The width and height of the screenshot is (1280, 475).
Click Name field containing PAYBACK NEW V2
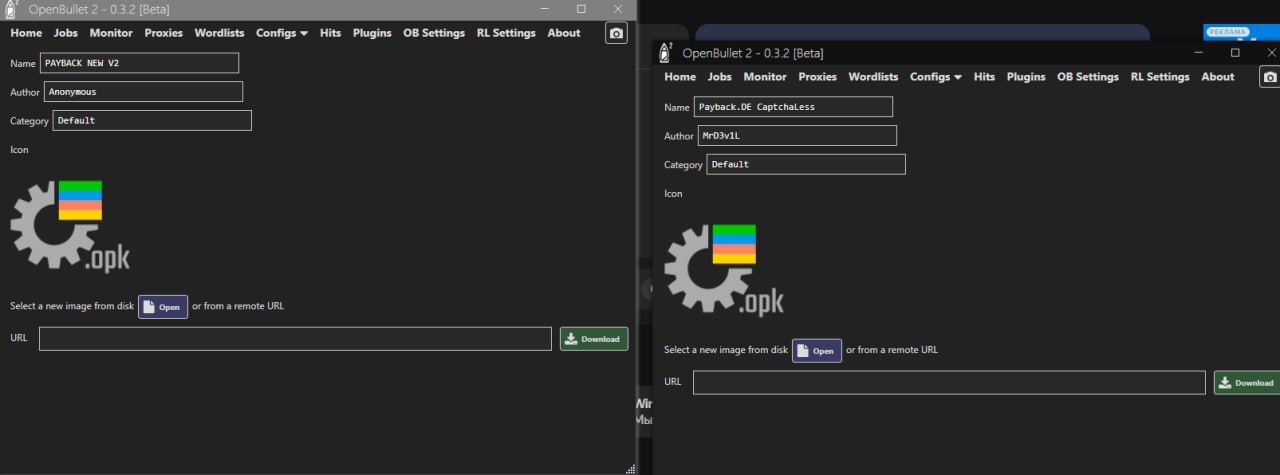pyautogui.click(x=139, y=63)
